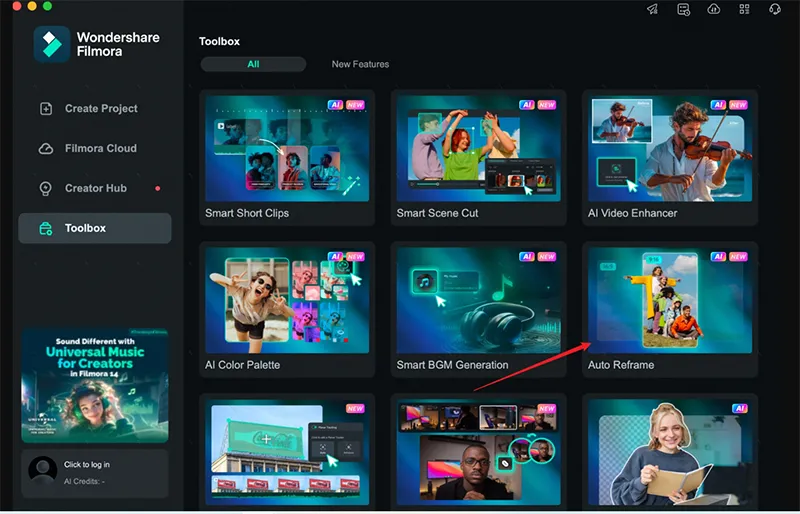This screenshot has height=514, width=800.
Task: Click the headset support icon
Action: [x=774, y=9]
